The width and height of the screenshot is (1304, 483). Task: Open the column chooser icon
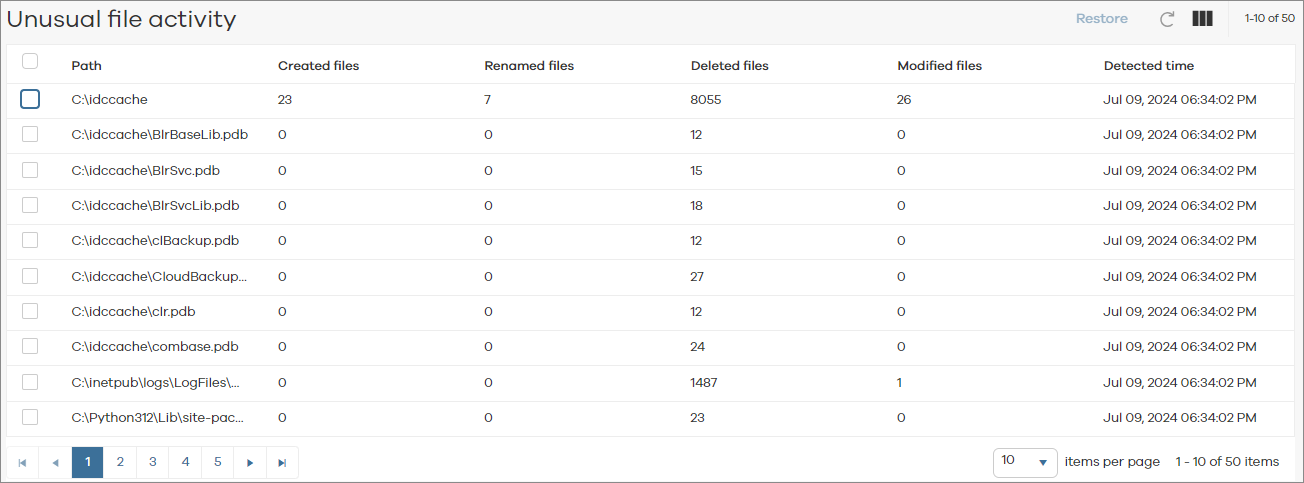(1202, 19)
